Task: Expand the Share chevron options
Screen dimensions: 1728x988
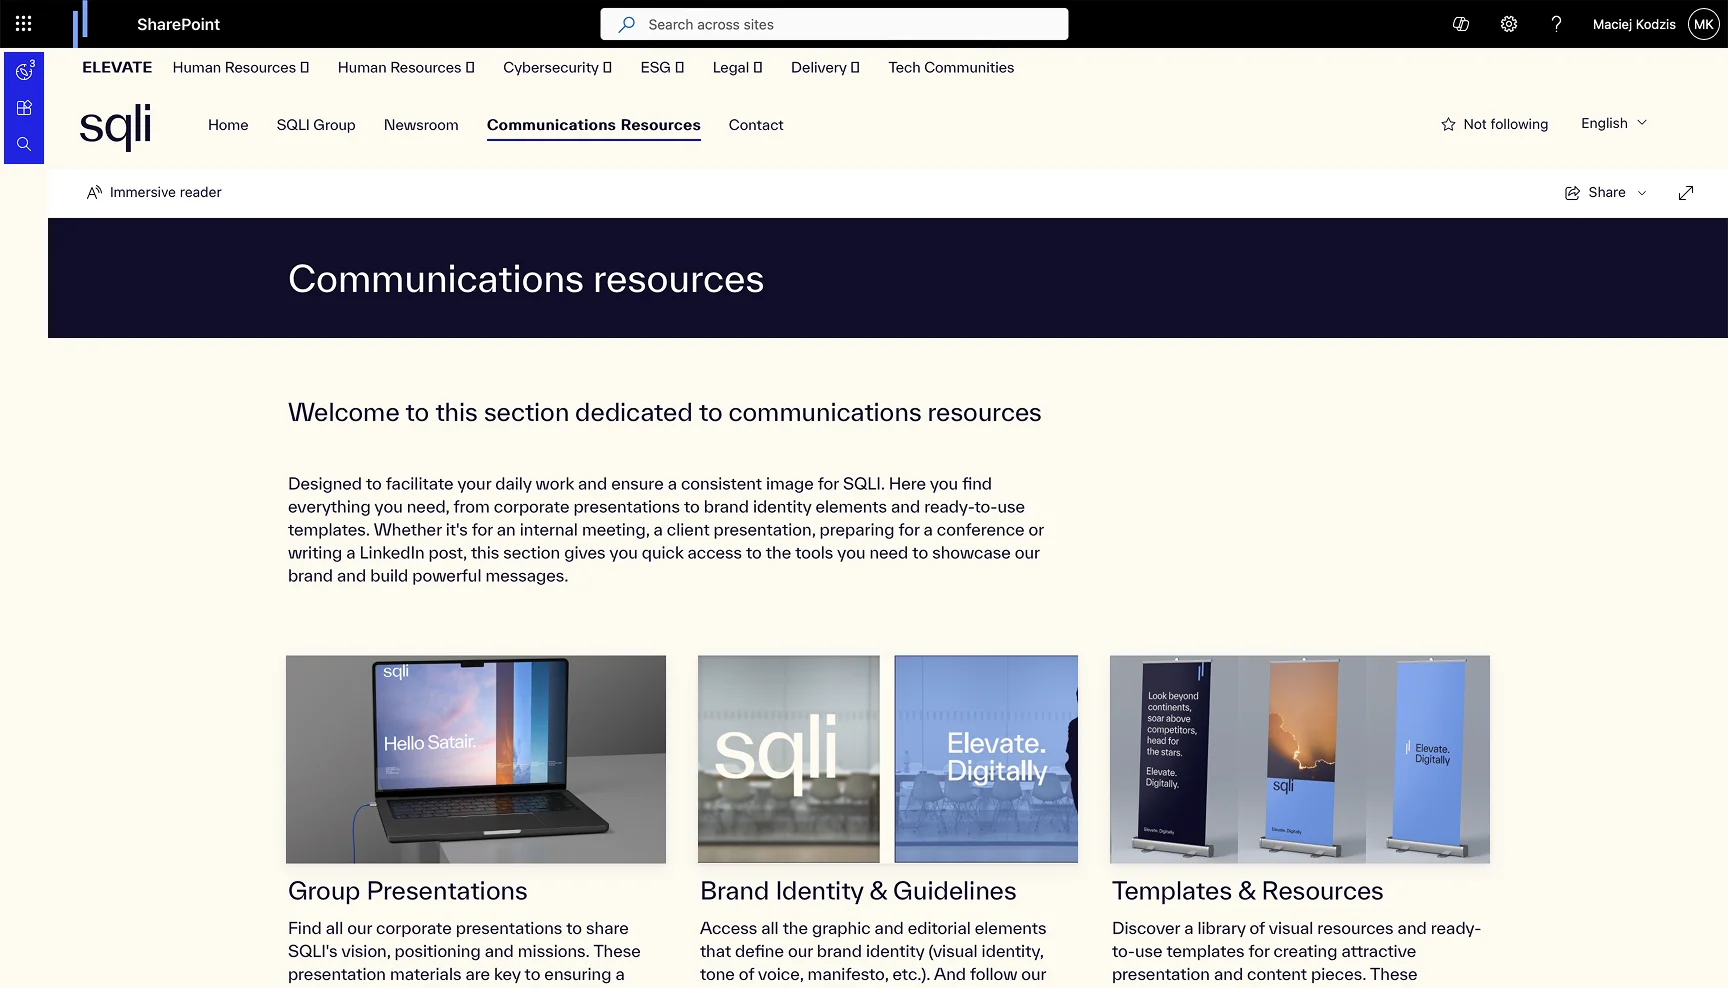Action: coord(1642,193)
